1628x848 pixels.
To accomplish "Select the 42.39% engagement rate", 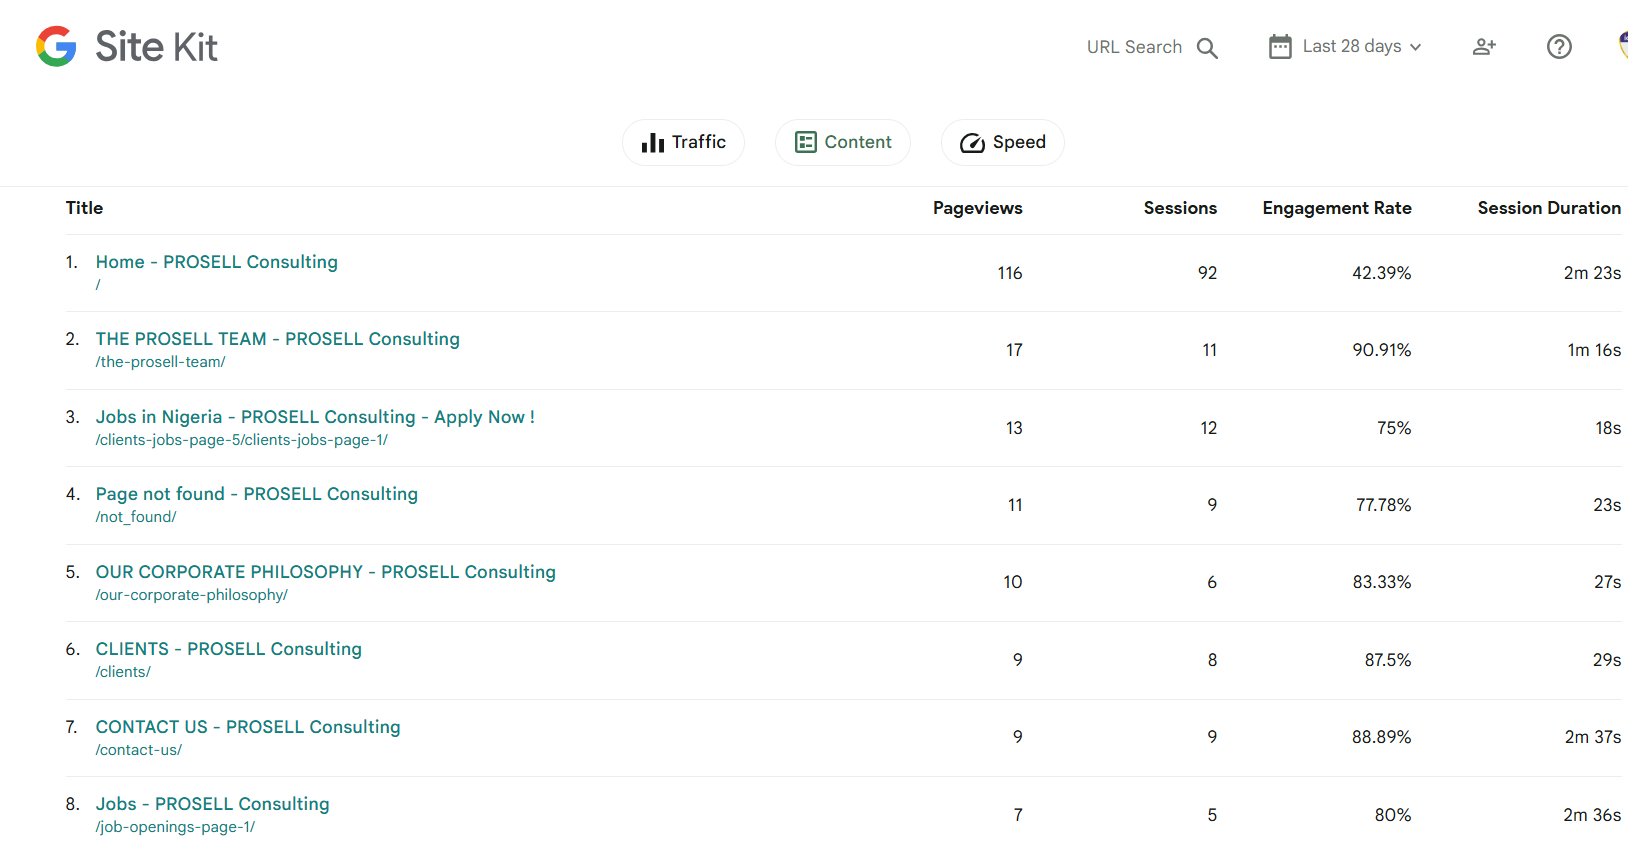I will point(1382,273).
